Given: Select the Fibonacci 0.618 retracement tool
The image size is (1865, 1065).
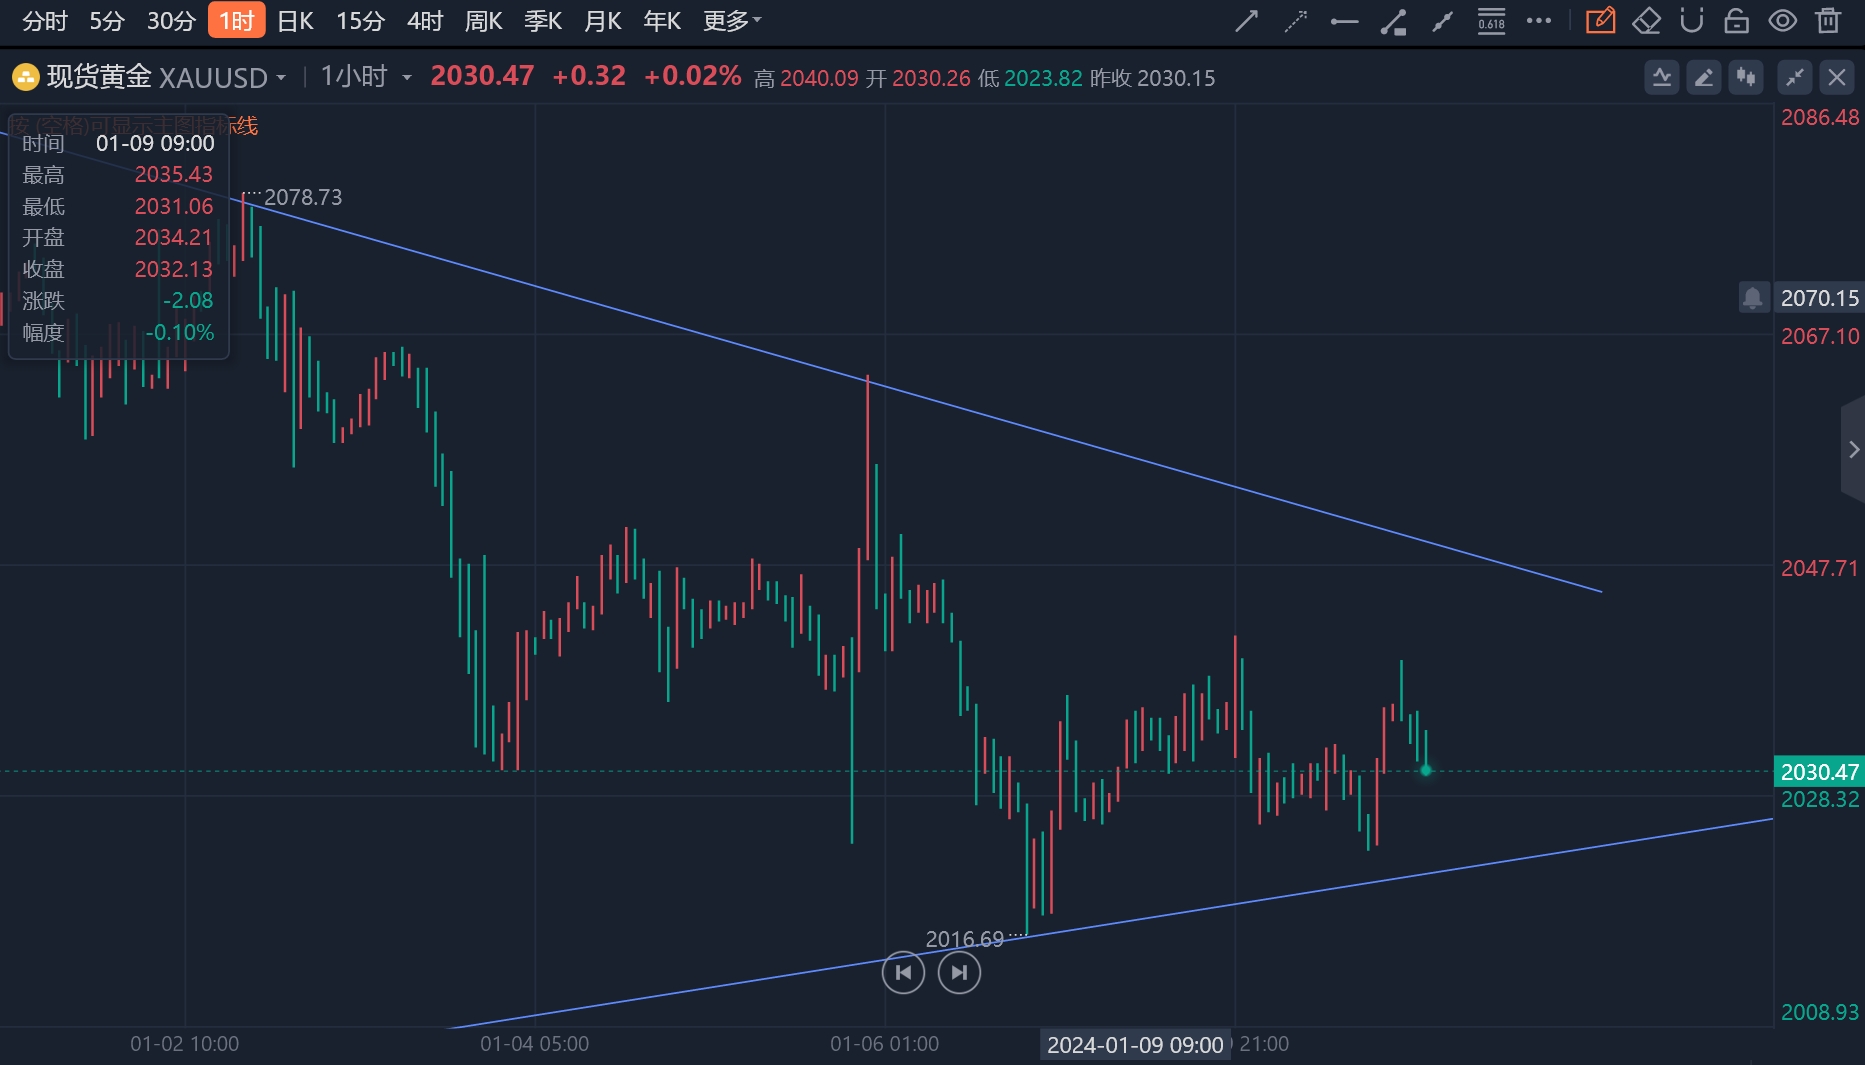Looking at the screenshot, I should click(x=1491, y=21).
